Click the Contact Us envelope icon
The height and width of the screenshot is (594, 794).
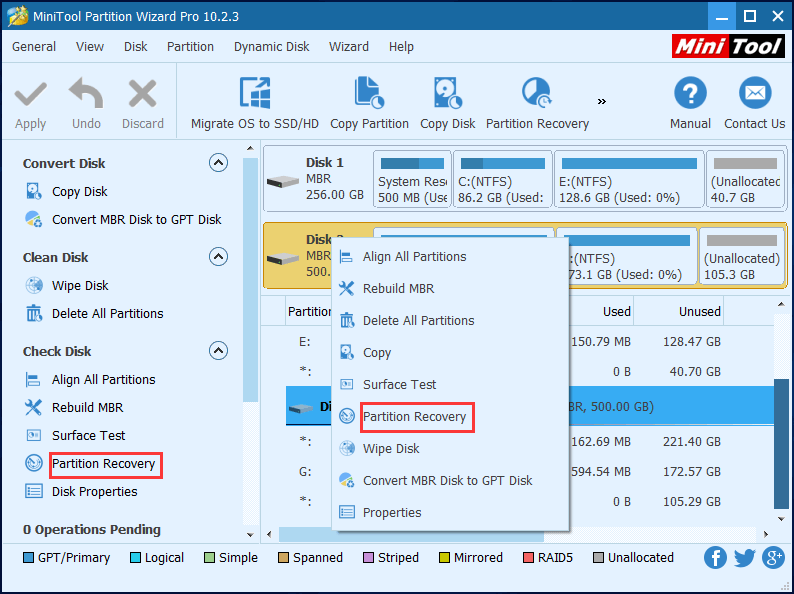point(755,93)
